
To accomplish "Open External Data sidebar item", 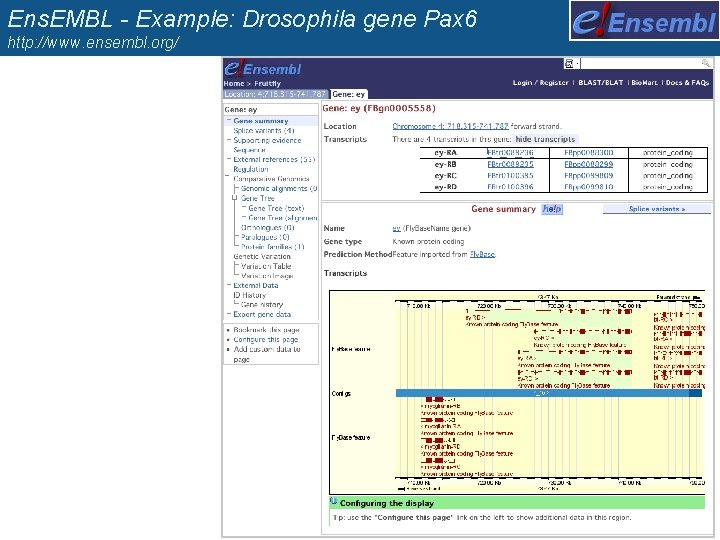I will click(256, 285).
